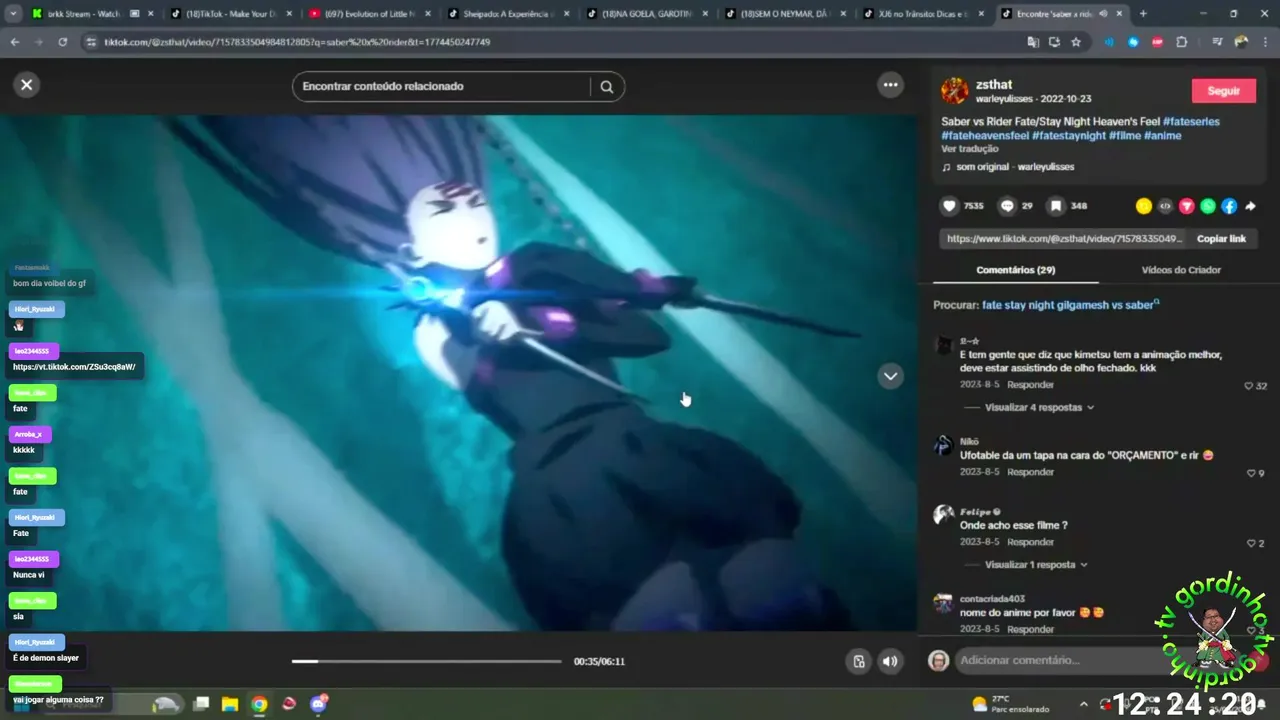Reload the page
The width and height of the screenshot is (1280, 720).
click(62, 42)
